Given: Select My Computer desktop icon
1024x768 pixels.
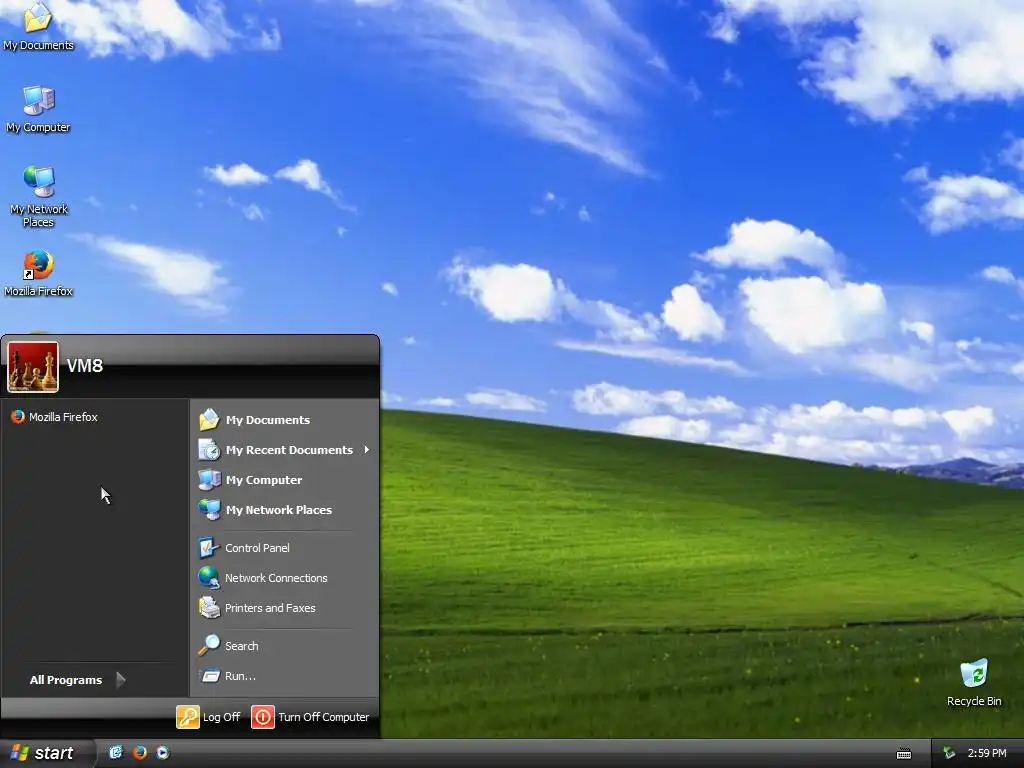Looking at the screenshot, I should pos(38,109).
